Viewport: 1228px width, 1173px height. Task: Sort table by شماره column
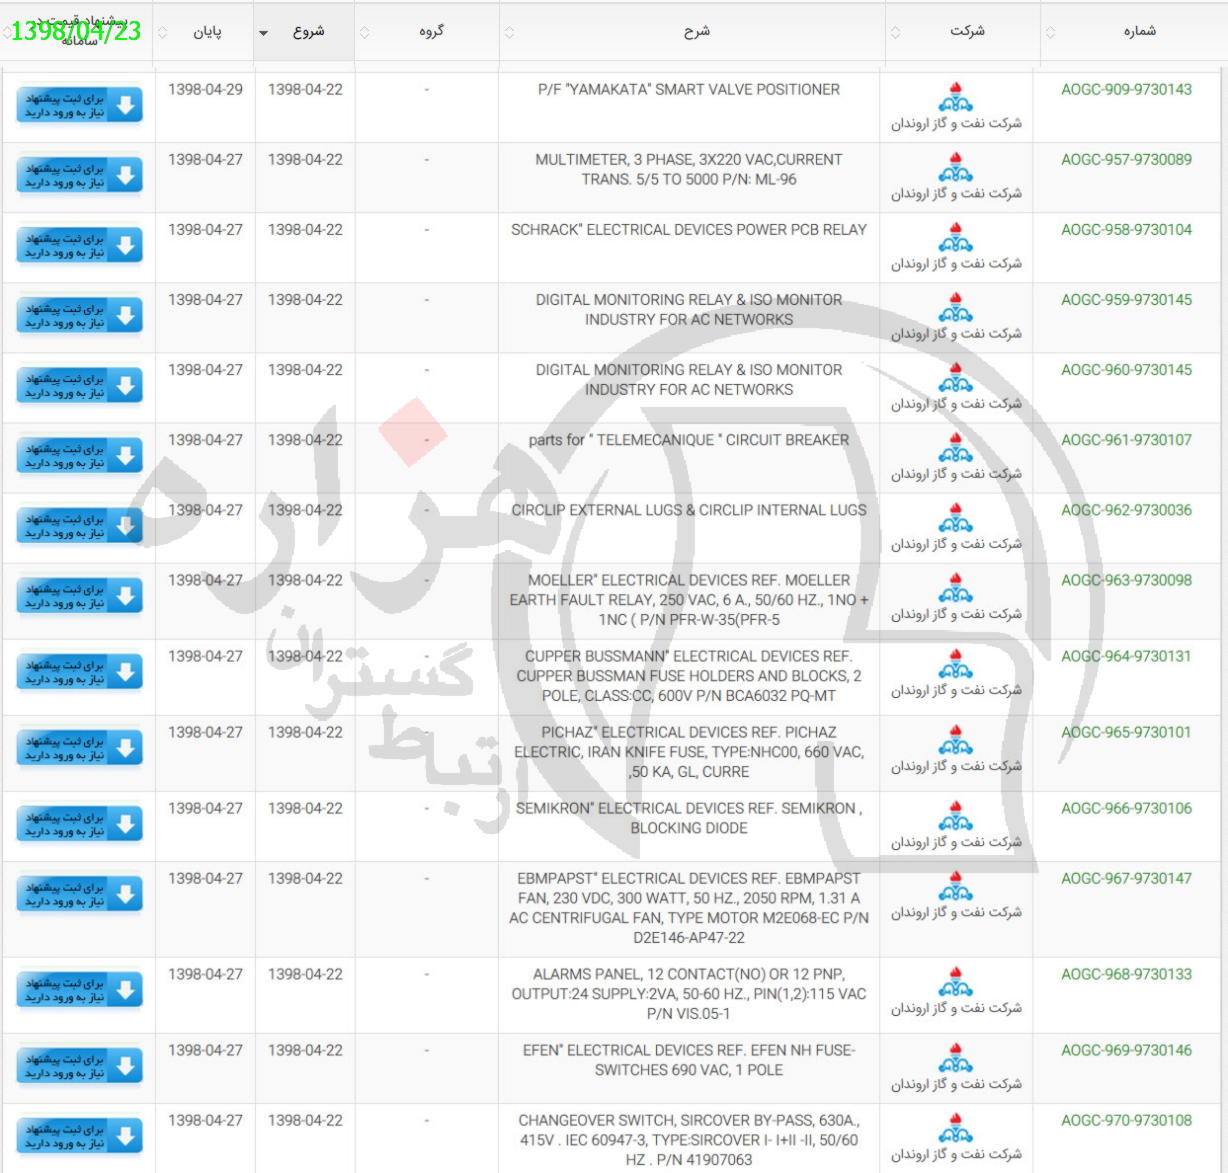[x=1139, y=31]
